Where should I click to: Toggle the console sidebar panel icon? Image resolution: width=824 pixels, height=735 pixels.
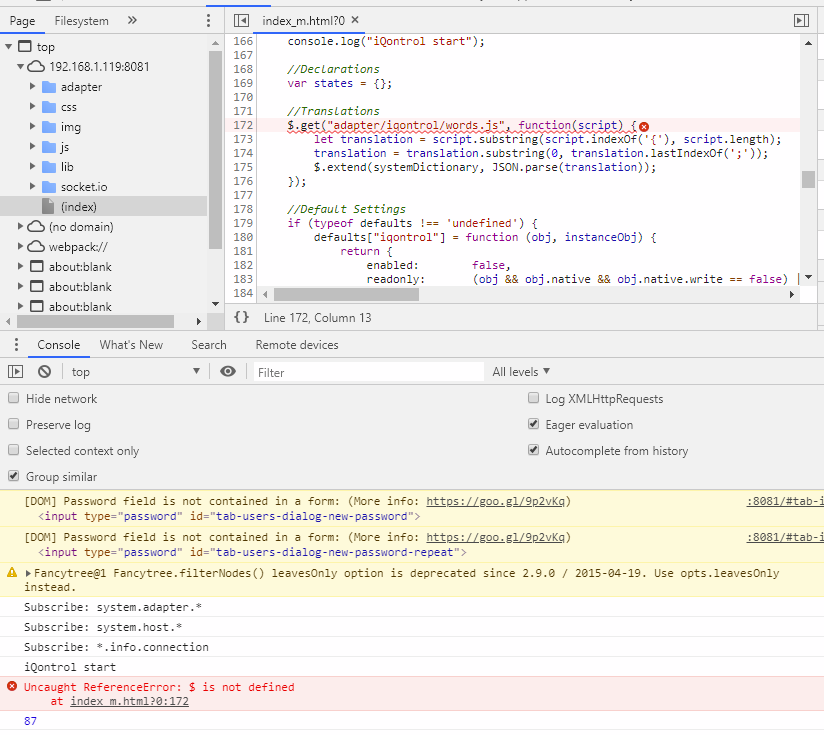[x=15, y=372]
